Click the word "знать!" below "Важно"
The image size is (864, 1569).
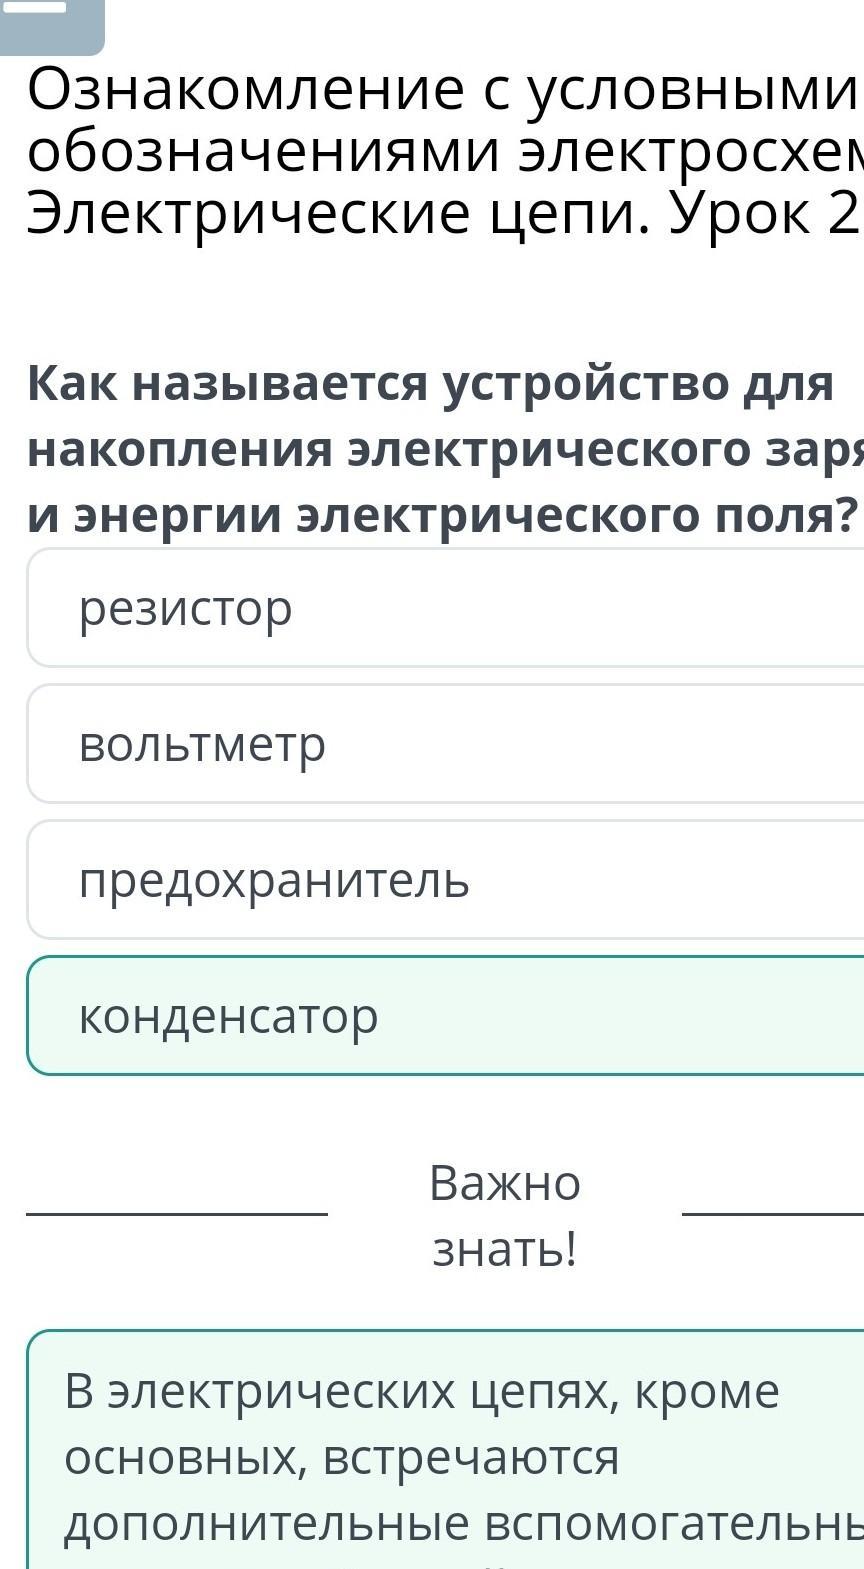pos(505,1249)
